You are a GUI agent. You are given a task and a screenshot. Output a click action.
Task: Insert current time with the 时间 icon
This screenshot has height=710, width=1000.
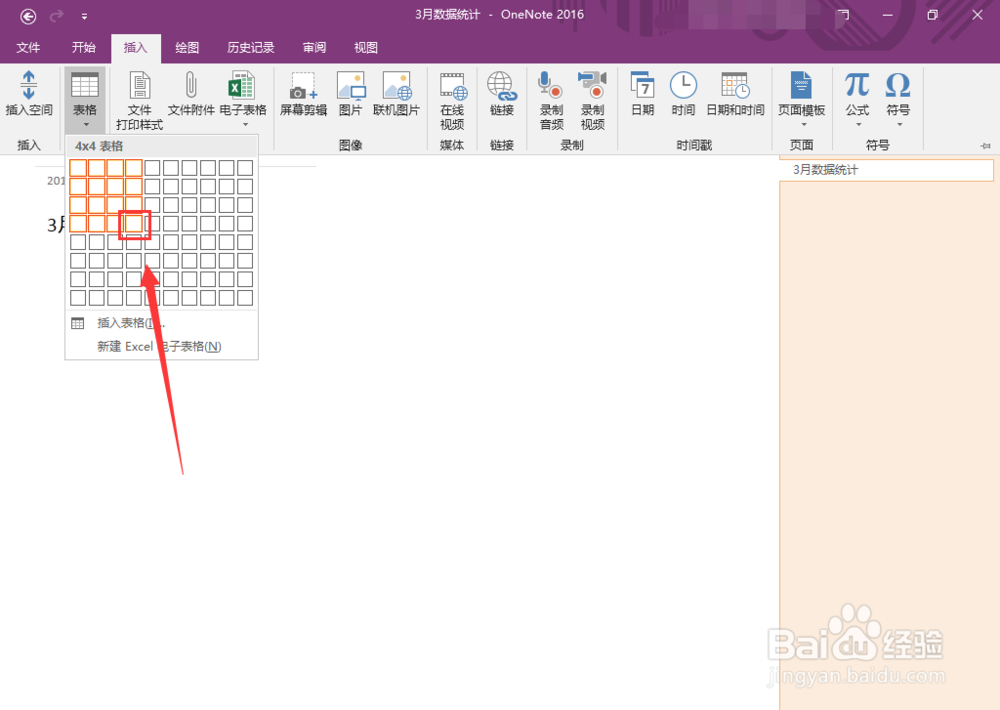[x=682, y=95]
